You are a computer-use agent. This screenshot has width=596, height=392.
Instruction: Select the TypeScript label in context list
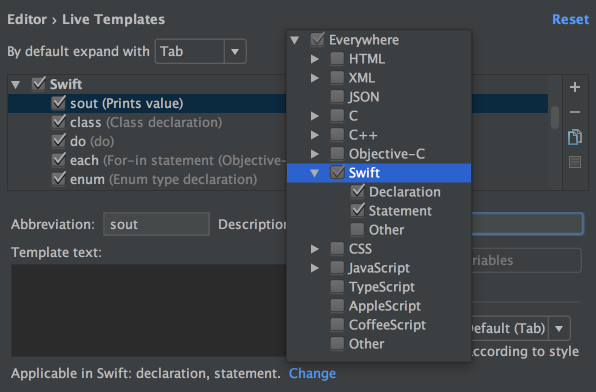click(382, 287)
